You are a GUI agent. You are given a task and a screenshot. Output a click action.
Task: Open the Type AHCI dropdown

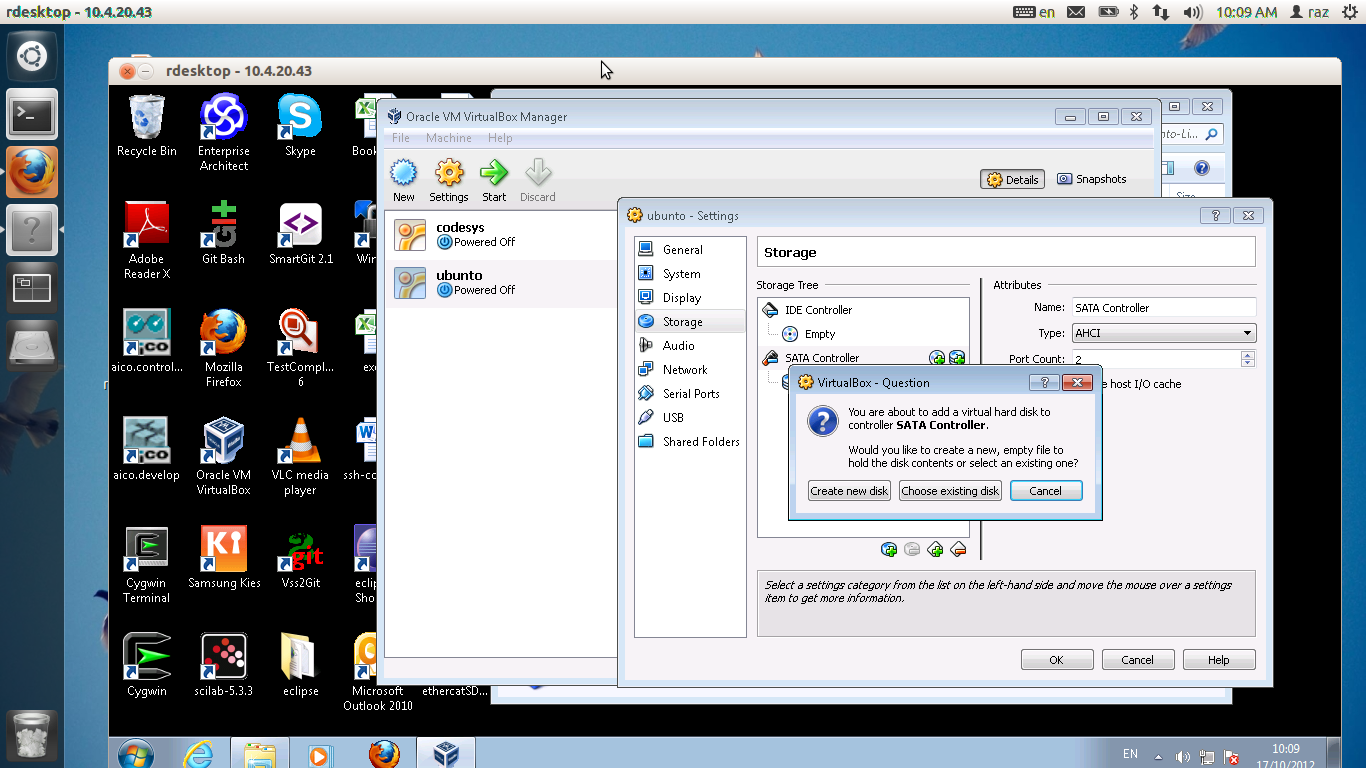1164,333
